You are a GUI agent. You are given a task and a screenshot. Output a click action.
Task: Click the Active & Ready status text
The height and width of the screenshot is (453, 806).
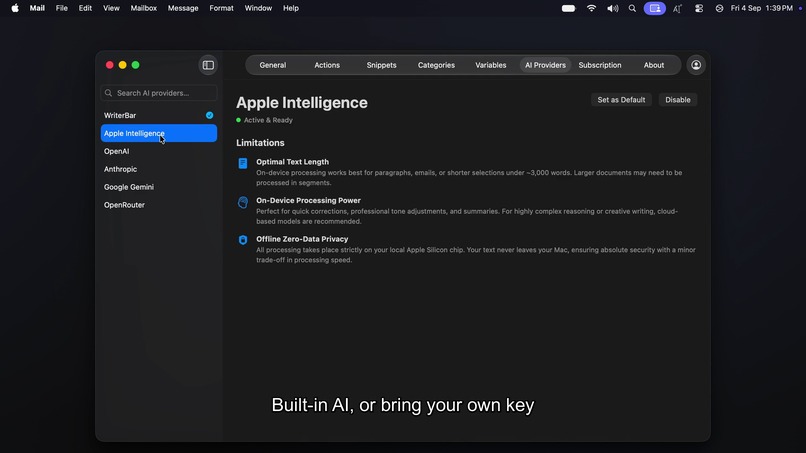pos(268,120)
